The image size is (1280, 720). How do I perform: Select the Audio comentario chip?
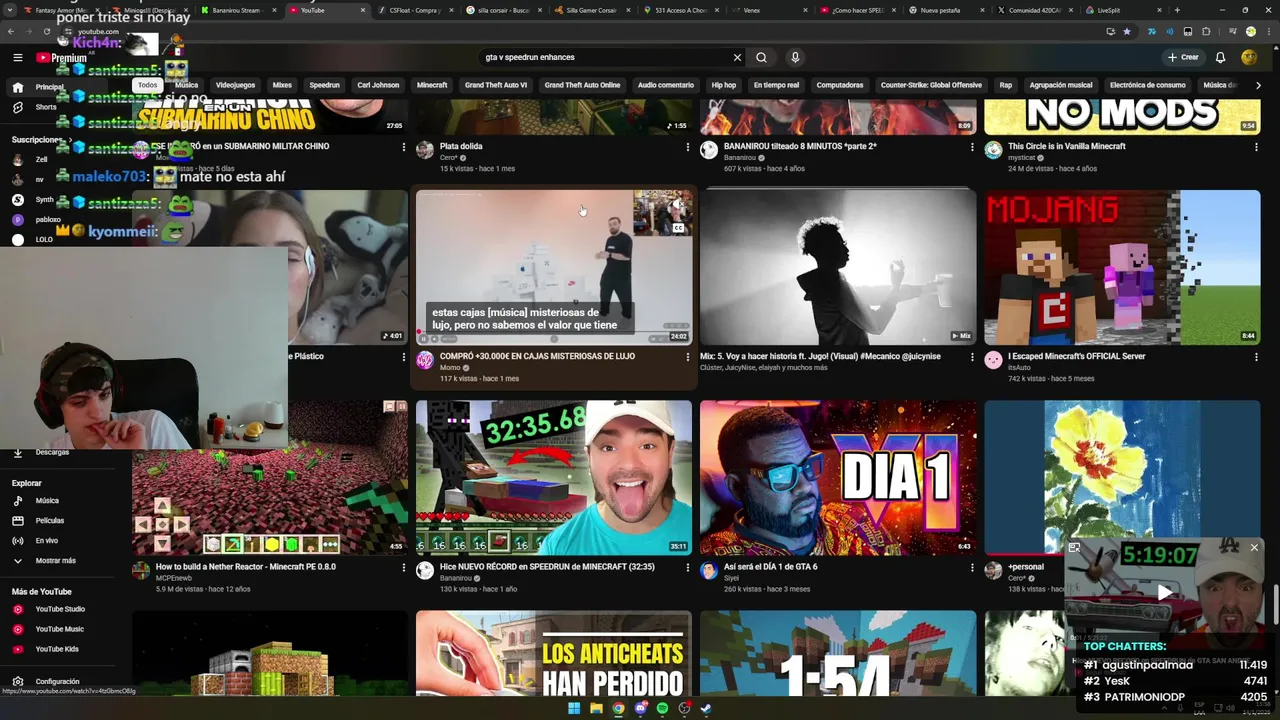tap(666, 85)
